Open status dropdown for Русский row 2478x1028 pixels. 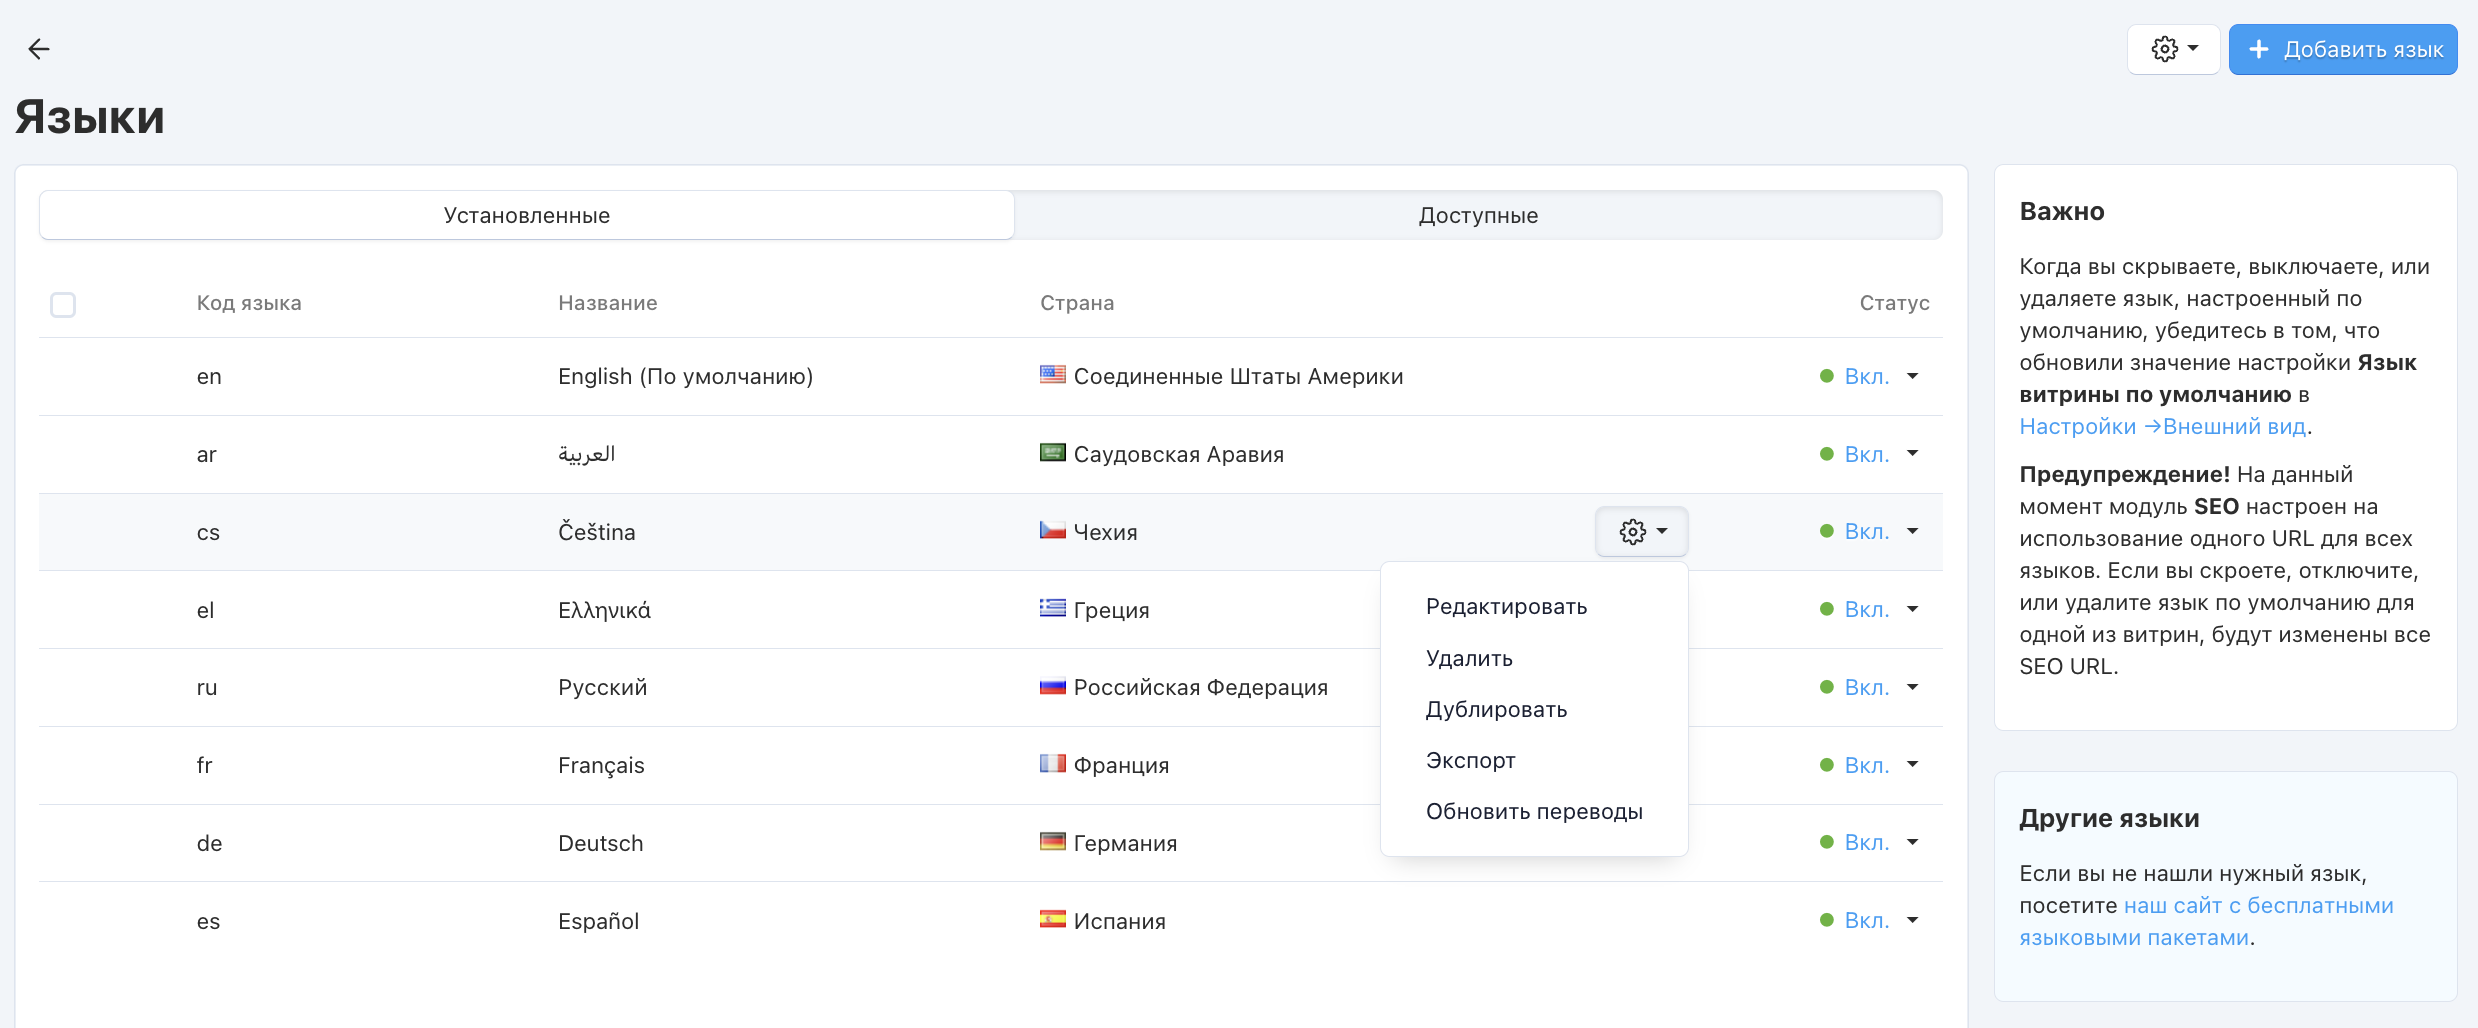click(1911, 687)
